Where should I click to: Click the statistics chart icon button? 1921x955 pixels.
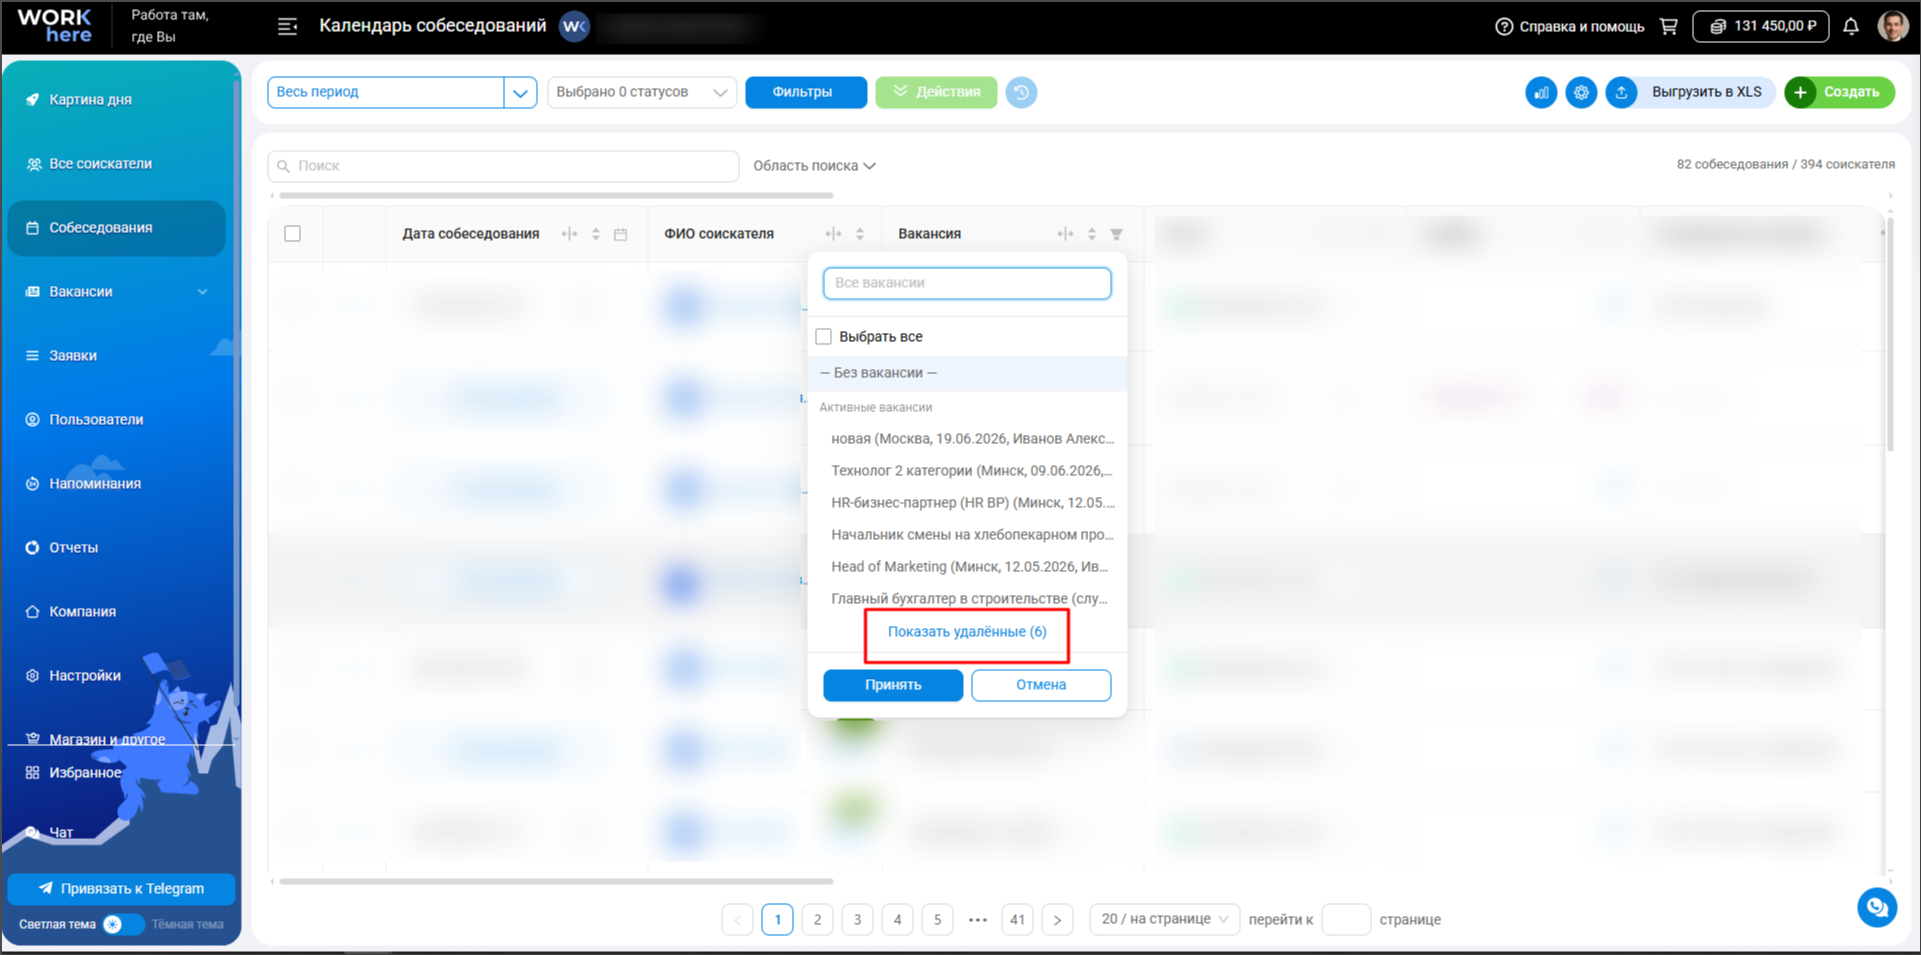(x=1541, y=92)
